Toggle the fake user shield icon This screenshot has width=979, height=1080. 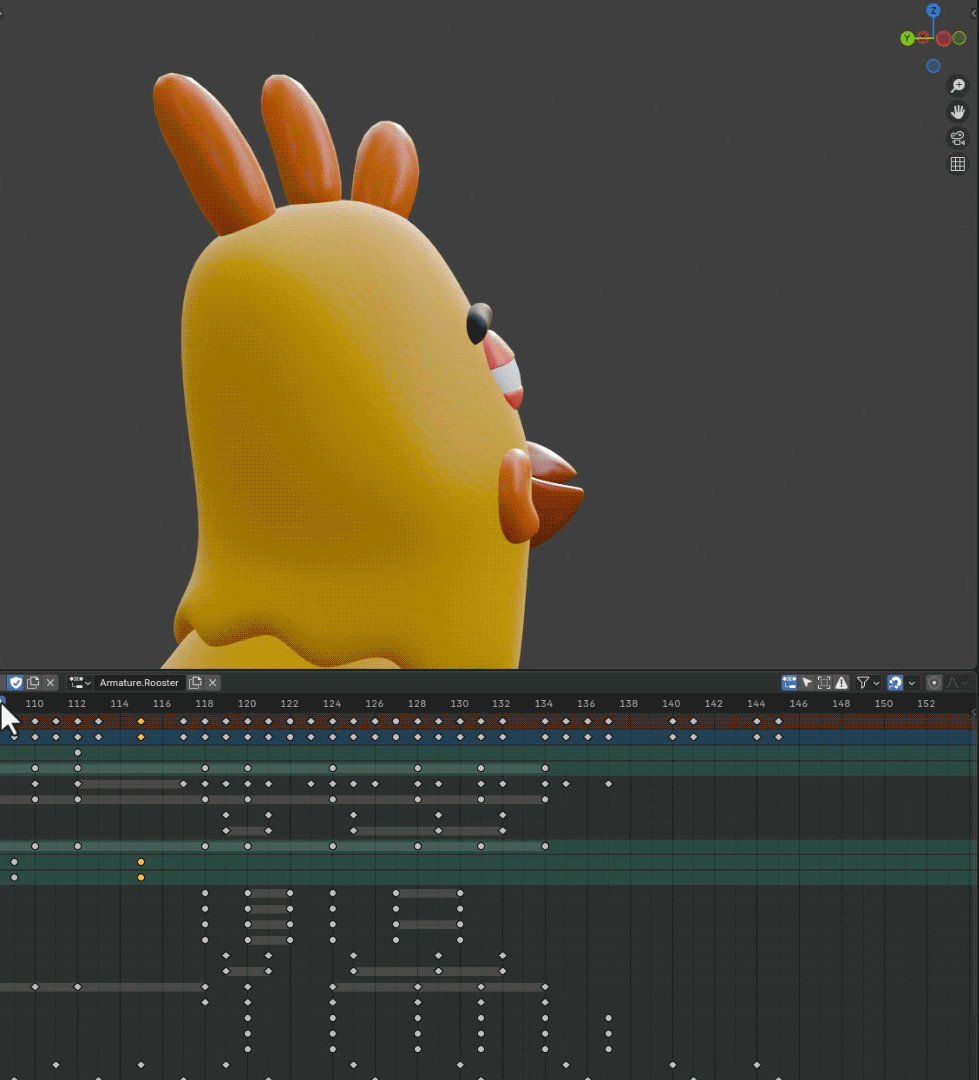[15, 683]
